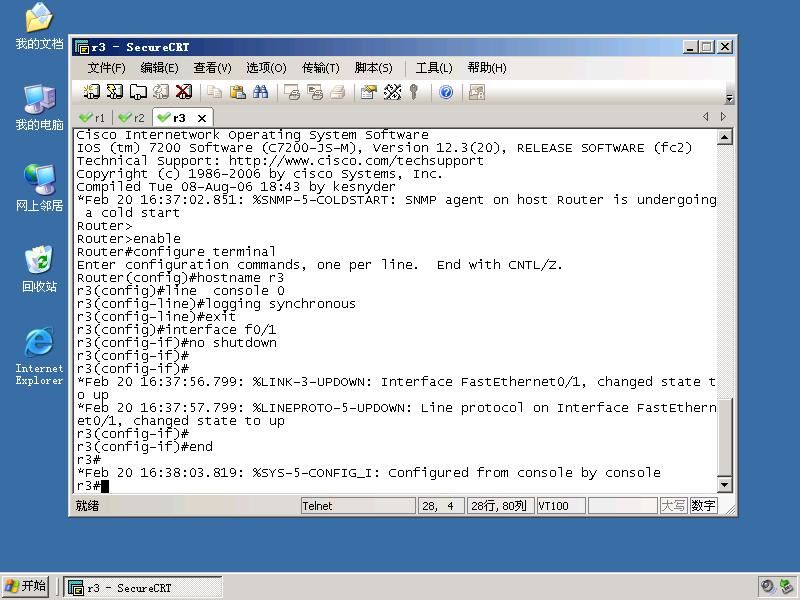
Task: Click the Find binoculars icon
Action: pos(260,92)
